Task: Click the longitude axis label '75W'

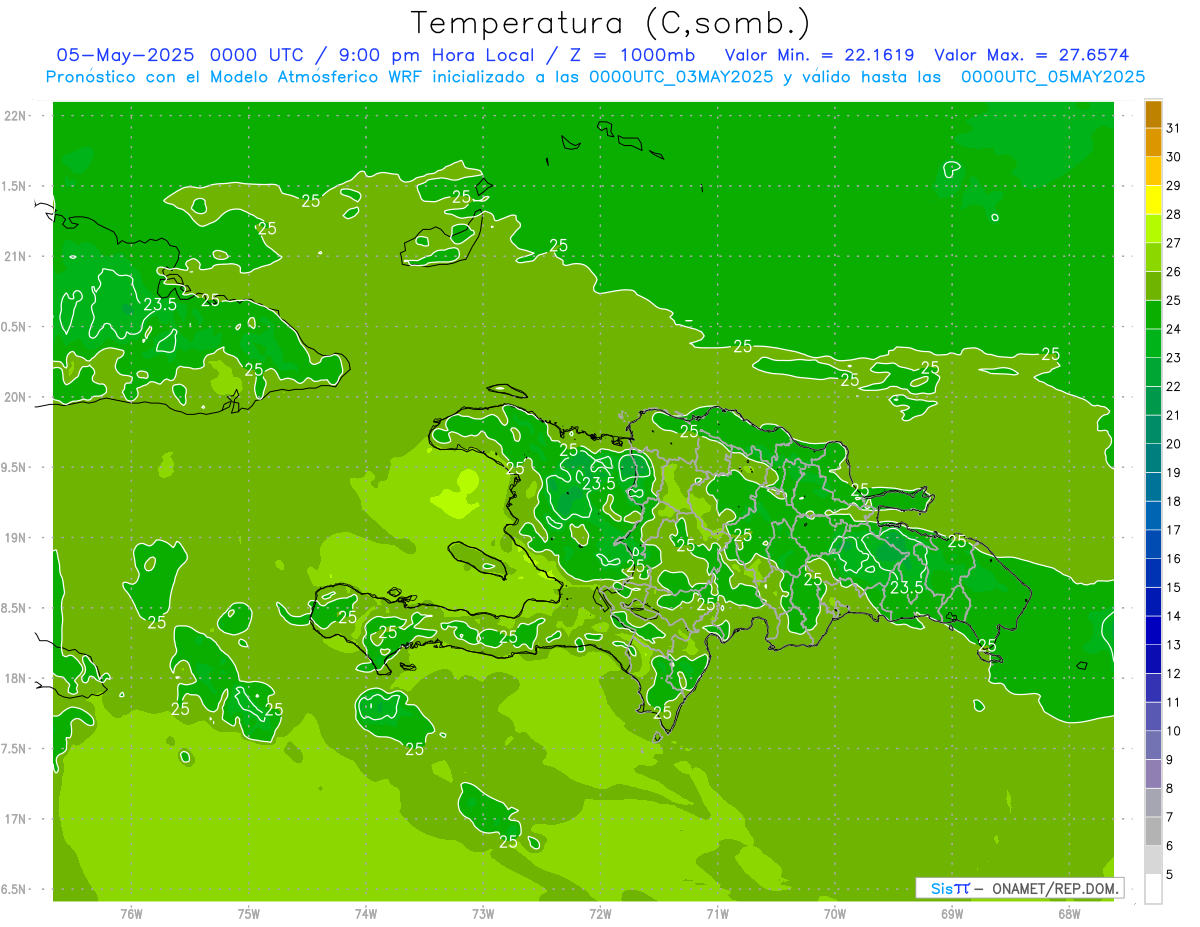Action: [249, 912]
